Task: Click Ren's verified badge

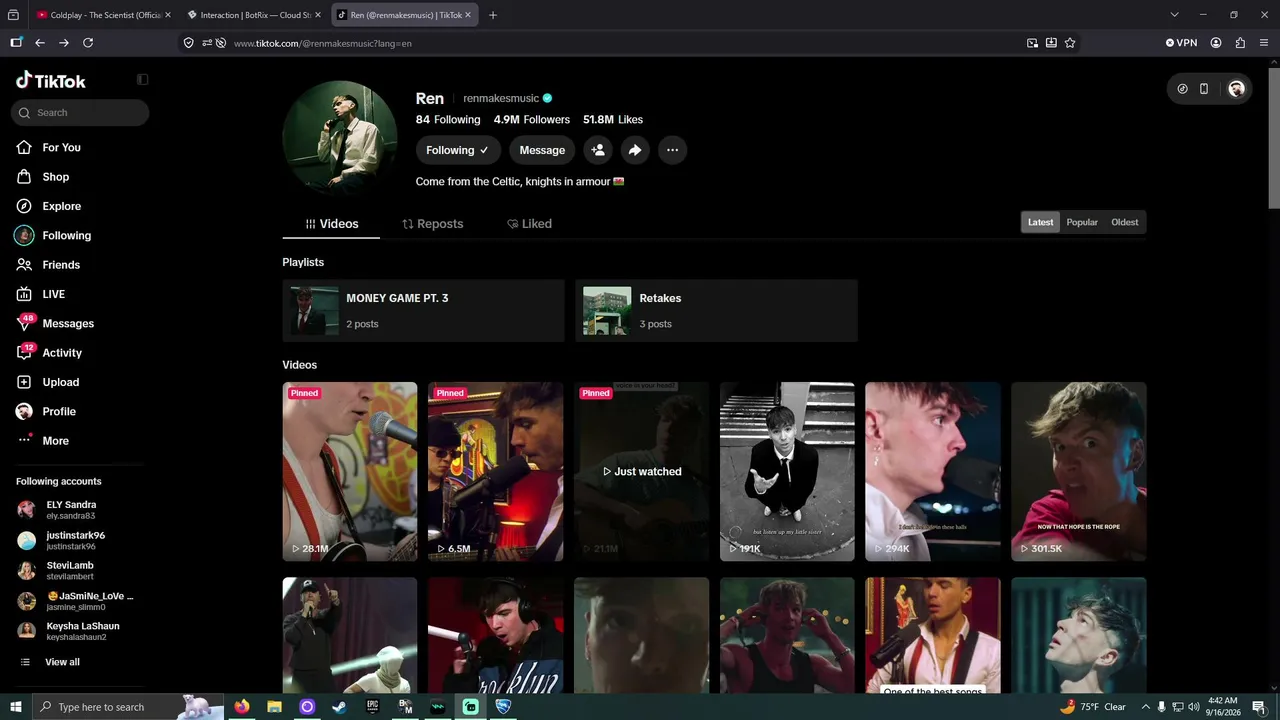Action: (x=547, y=98)
